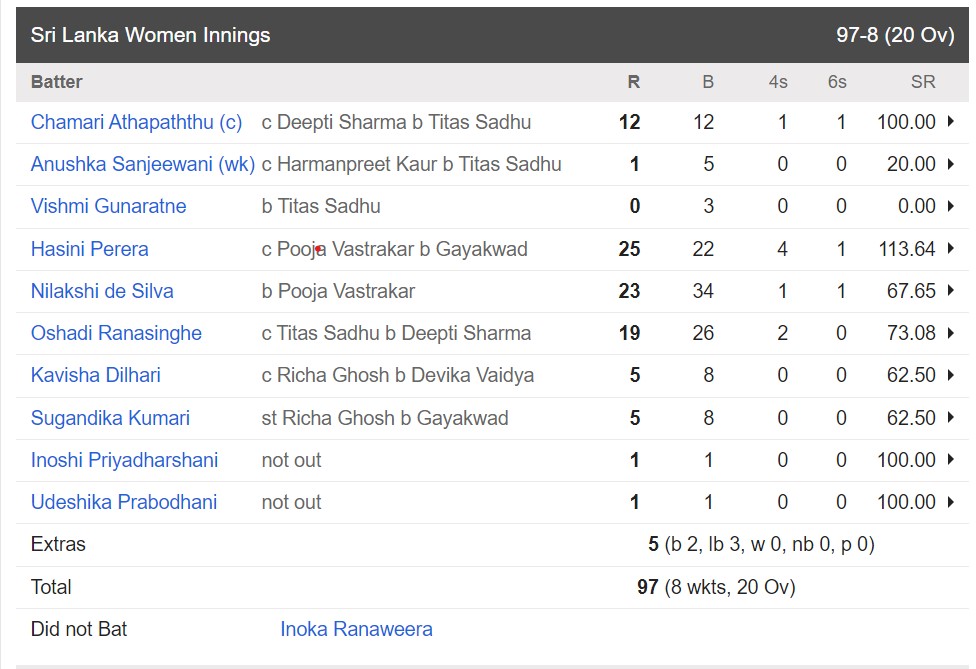Expand Nilakshi de Silva row arrow

click(950, 290)
